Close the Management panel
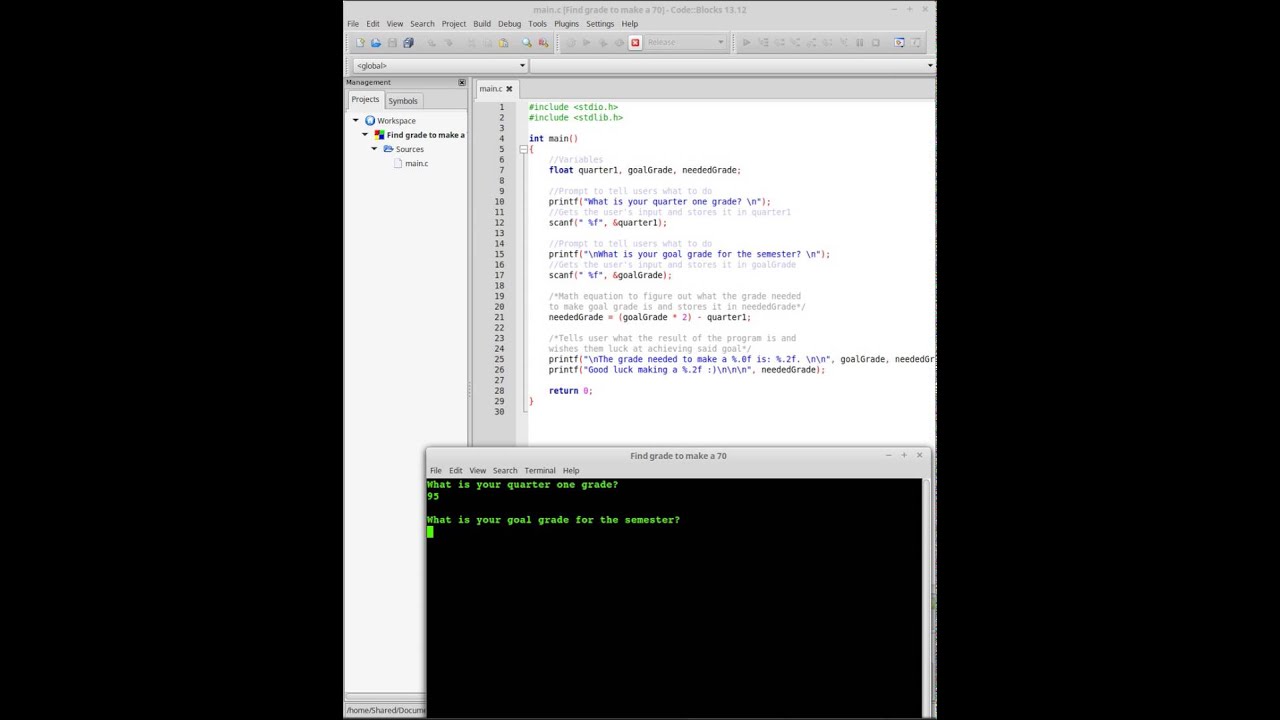Image resolution: width=1280 pixels, height=720 pixels. tap(462, 82)
